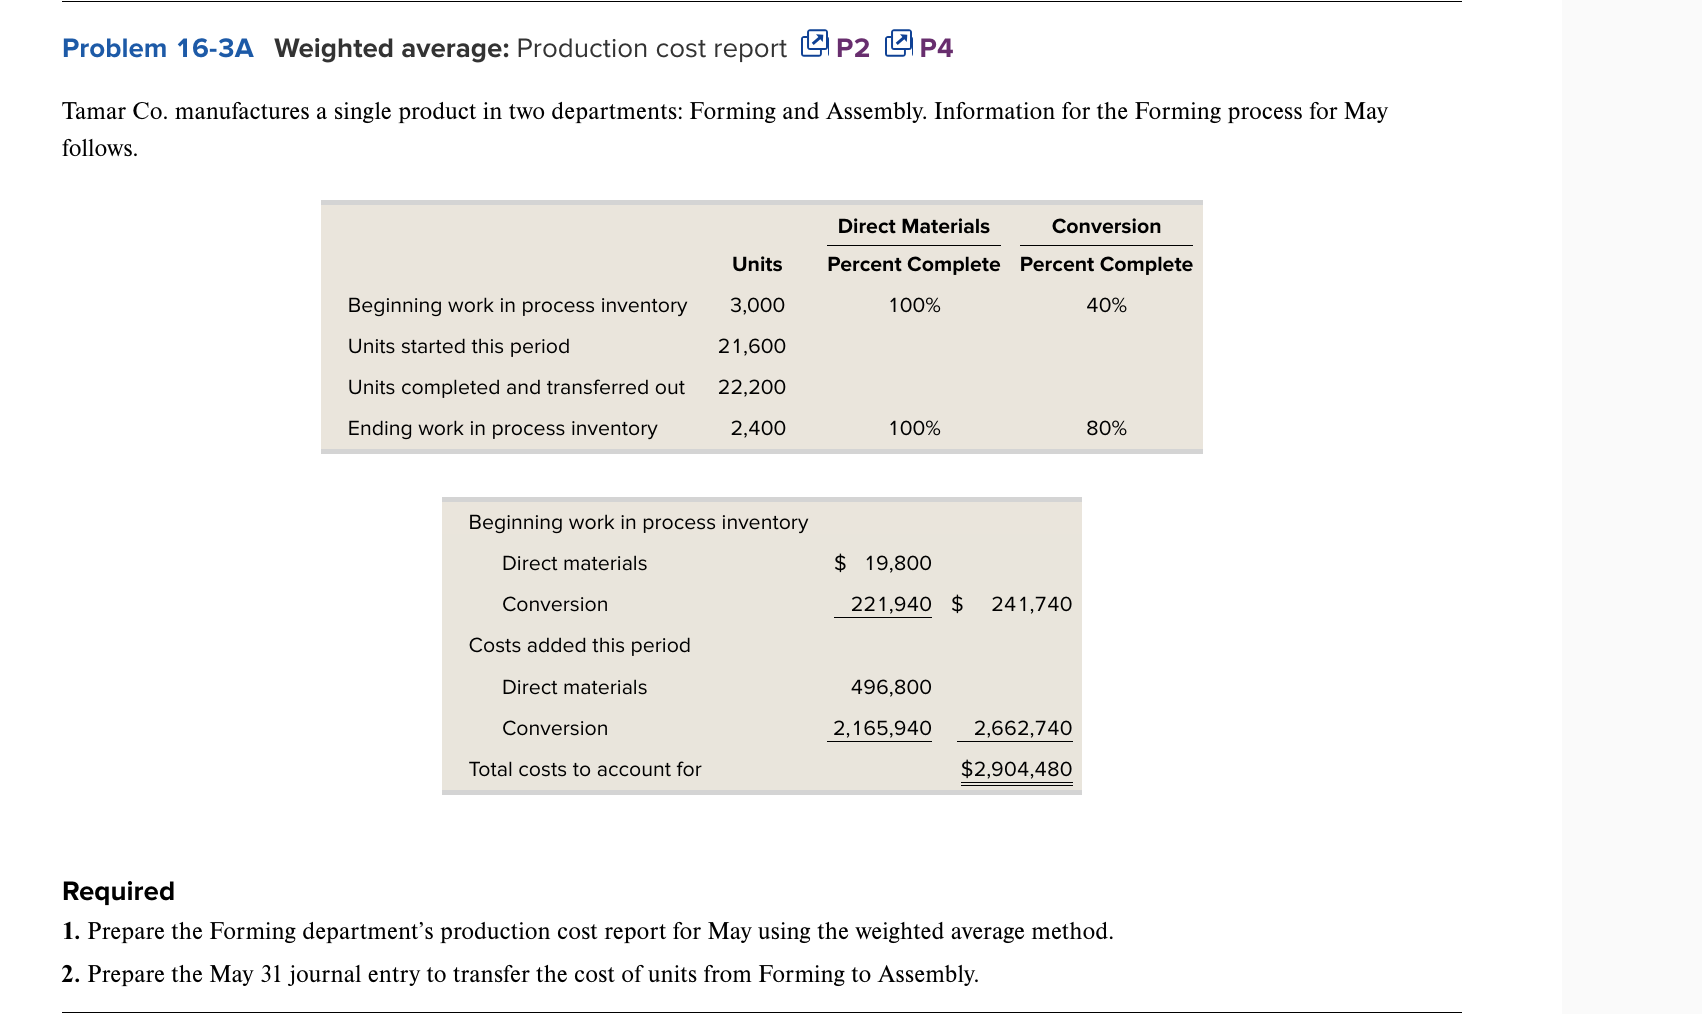This screenshot has width=1702, height=1014.
Task: Click the external-link icon beside P2
Action: coord(816,43)
